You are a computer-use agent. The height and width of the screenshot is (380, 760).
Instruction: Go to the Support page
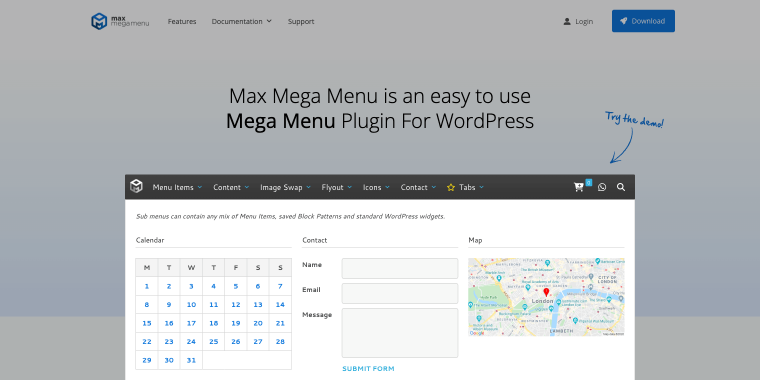pos(301,21)
